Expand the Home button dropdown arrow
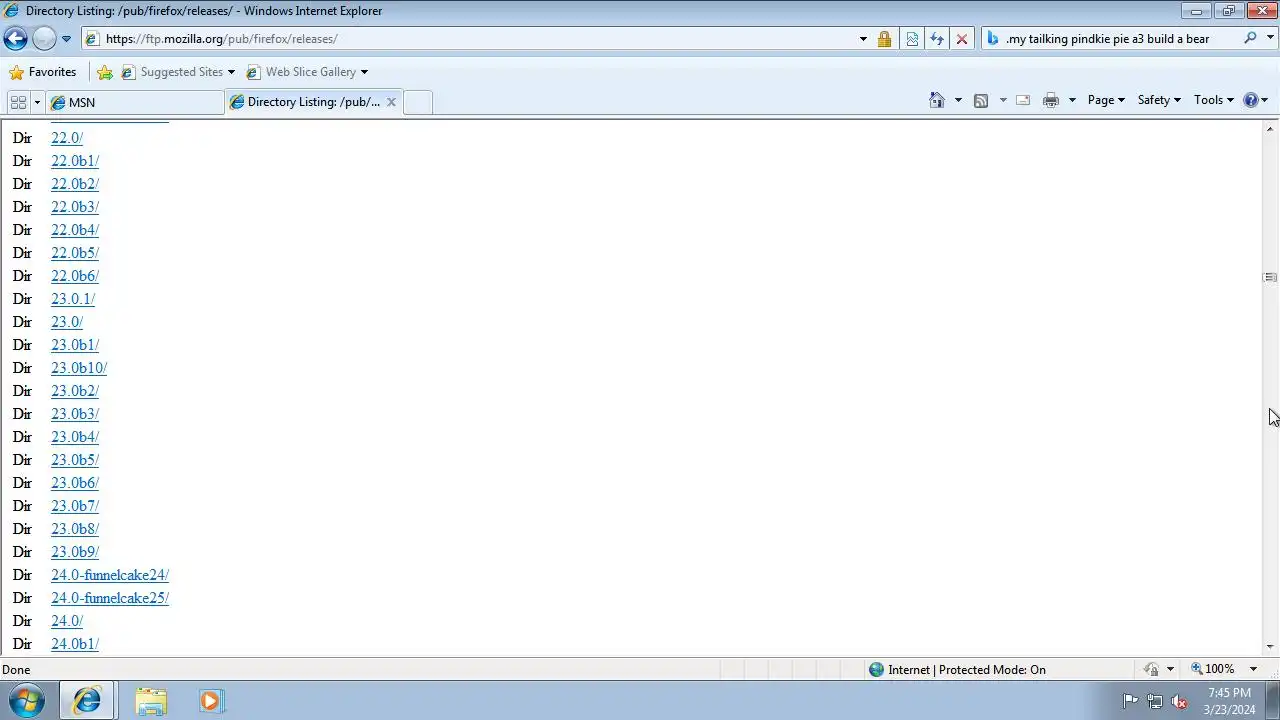The height and width of the screenshot is (720, 1280). (958, 100)
